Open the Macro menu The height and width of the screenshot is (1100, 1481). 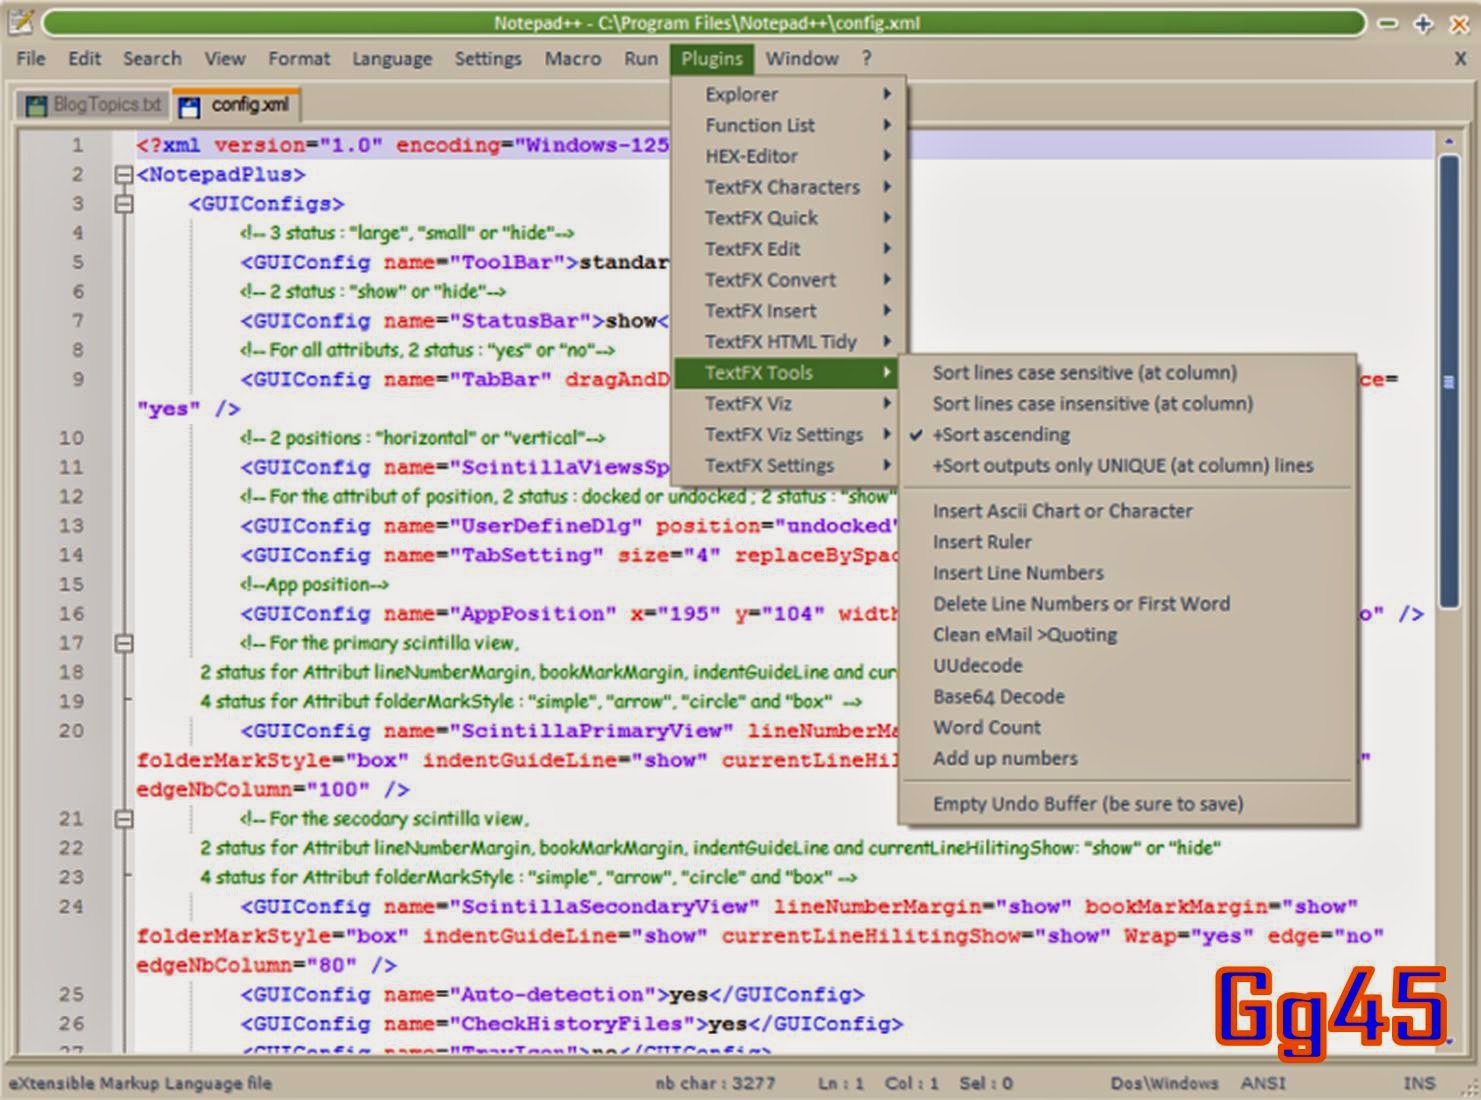tap(573, 59)
